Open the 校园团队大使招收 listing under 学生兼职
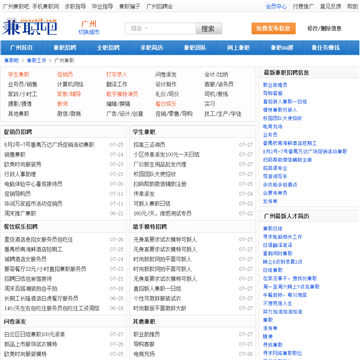Image resolution: width=360 pixels, height=360 pixels. pyautogui.click(x=155, y=174)
